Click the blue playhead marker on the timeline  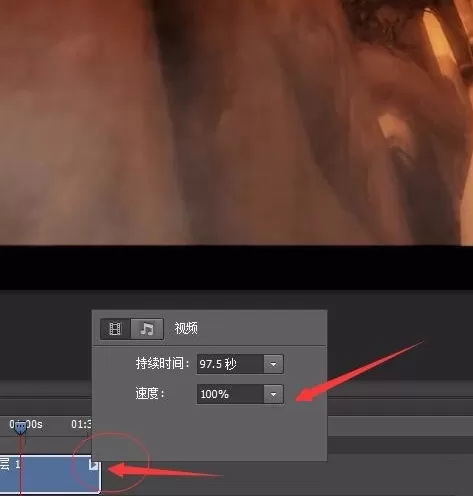(x=21, y=427)
